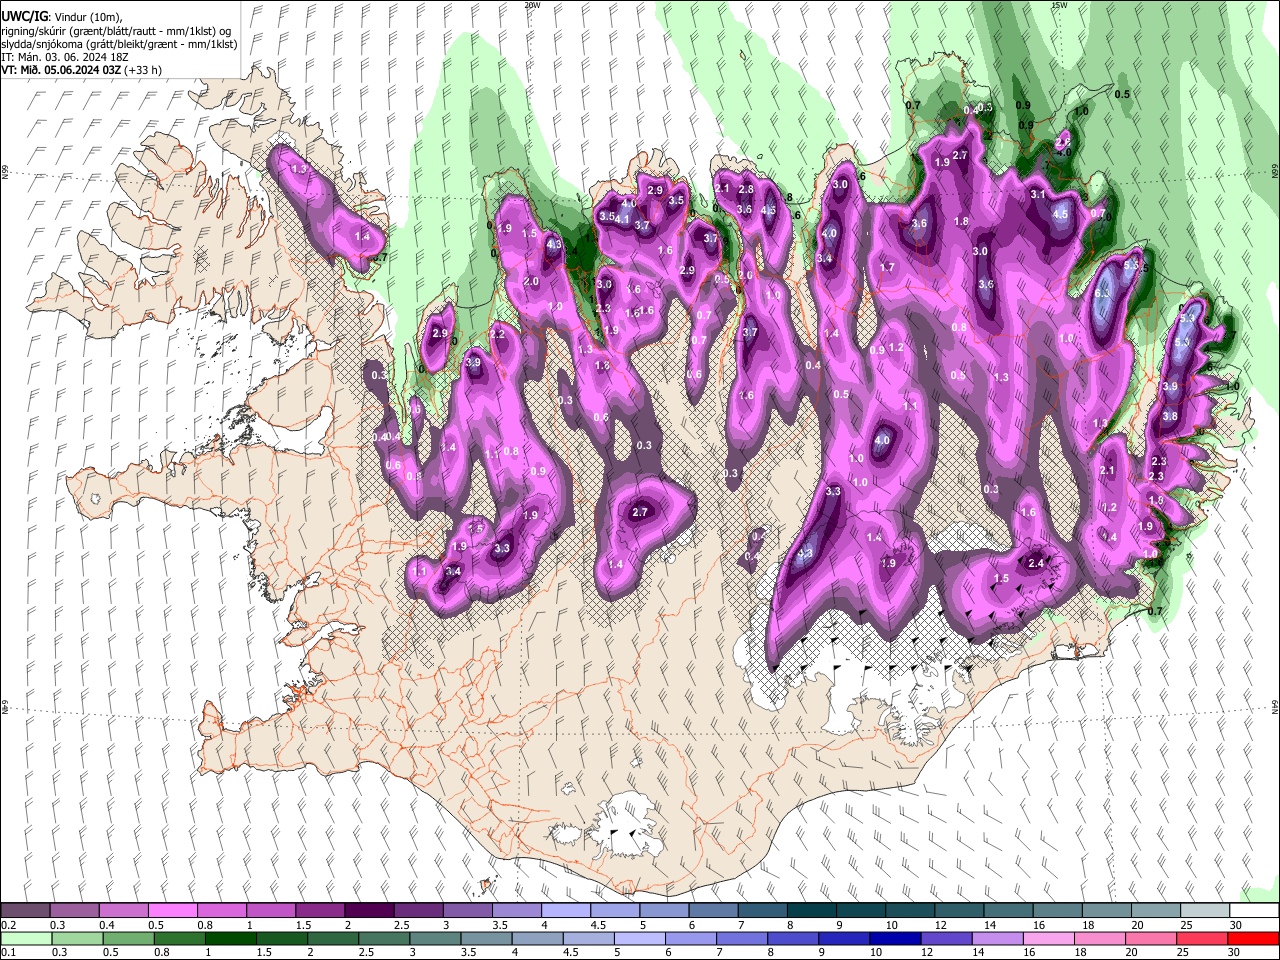Pick the pale lavender 4–4.5 swatch, top legend
1280x960 pixels.
(565, 911)
